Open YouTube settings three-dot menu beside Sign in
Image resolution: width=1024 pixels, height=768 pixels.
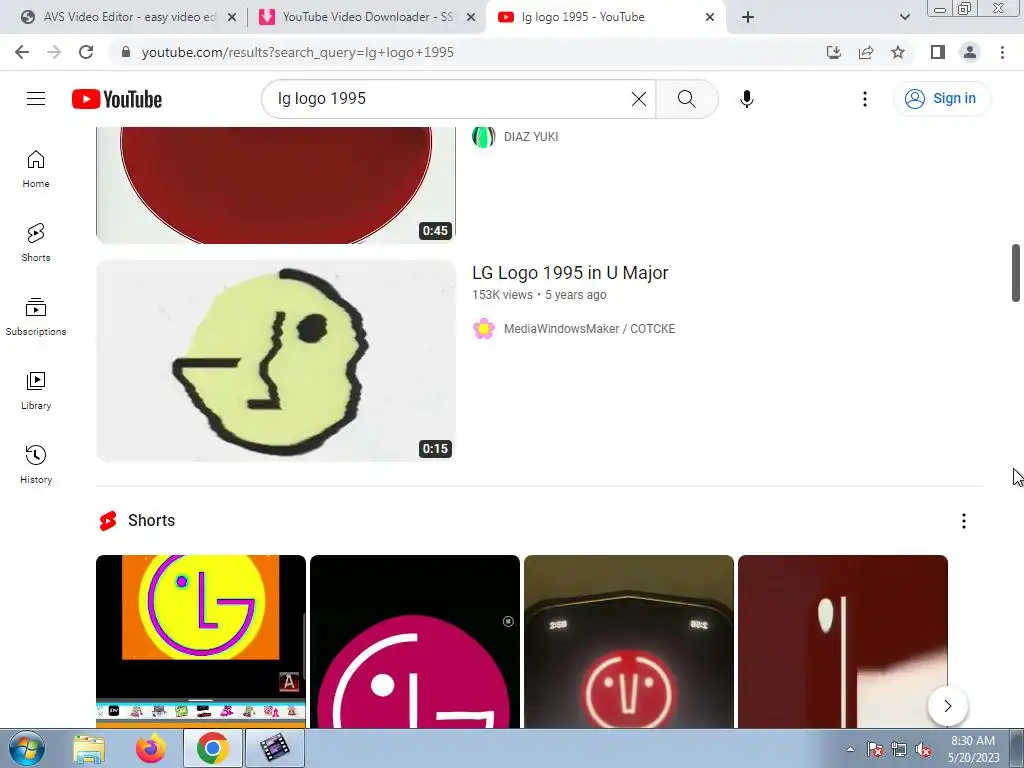(x=865, y=99)
